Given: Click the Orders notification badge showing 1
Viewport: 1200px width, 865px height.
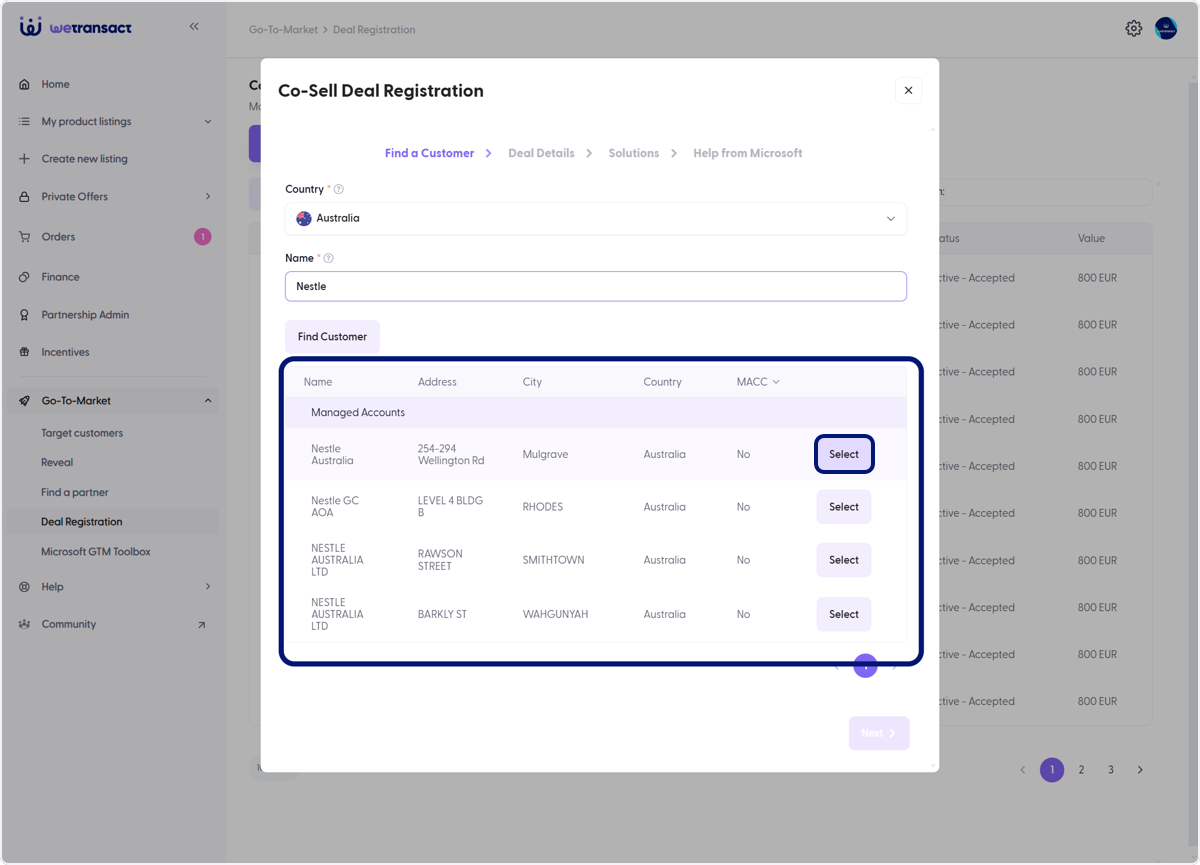Looking at the screenshot, I should [x=203, y=237].
